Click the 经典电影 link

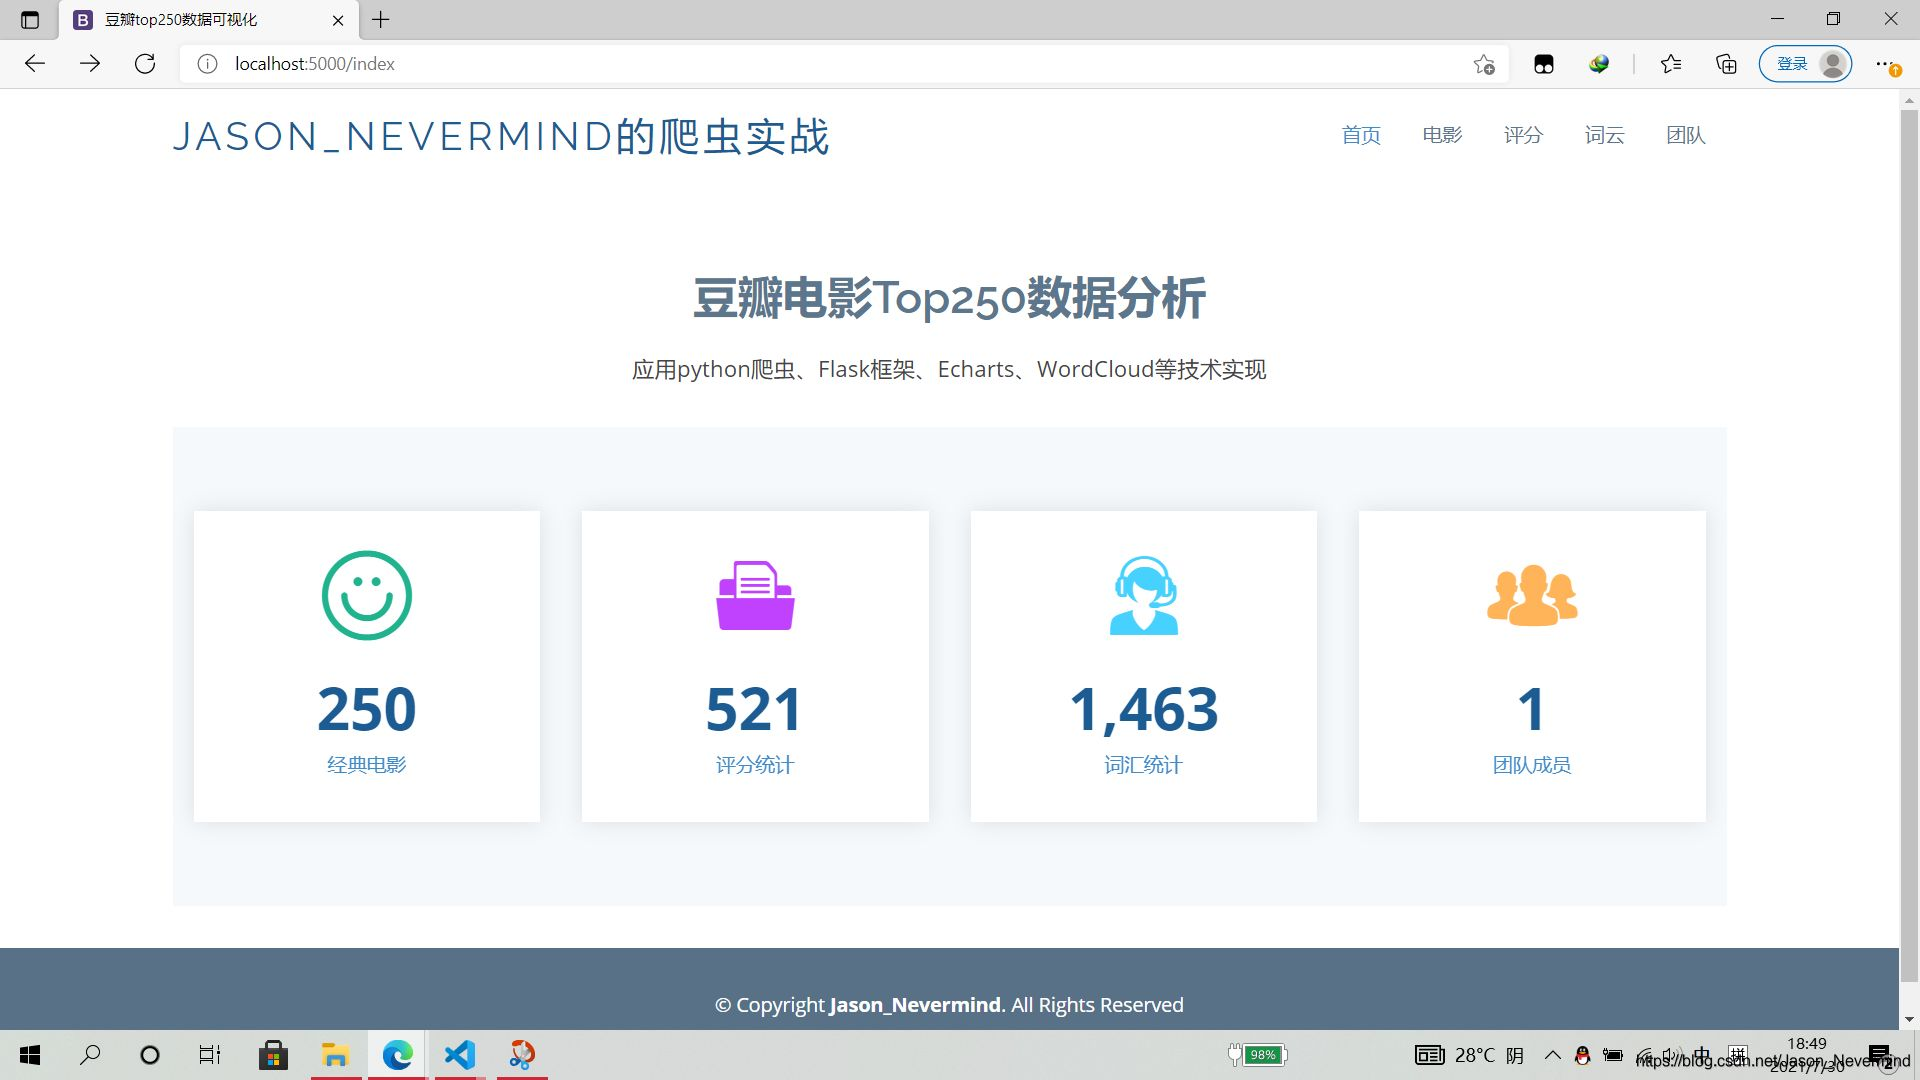tap(367, 765)
